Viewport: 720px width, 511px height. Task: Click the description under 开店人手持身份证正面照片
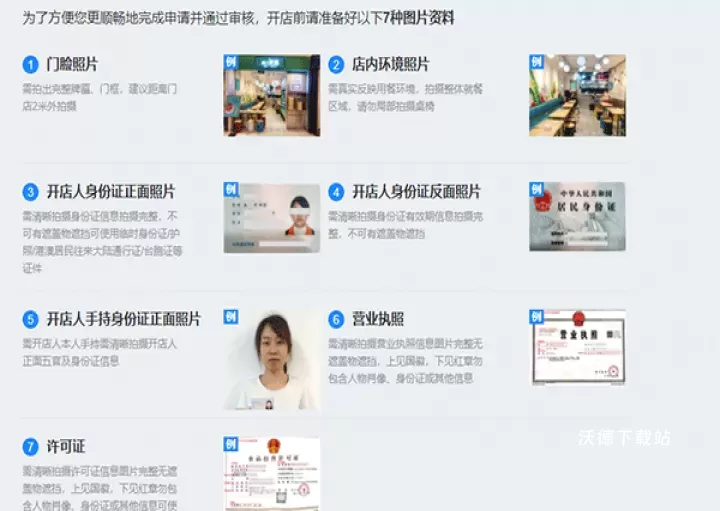100,353
